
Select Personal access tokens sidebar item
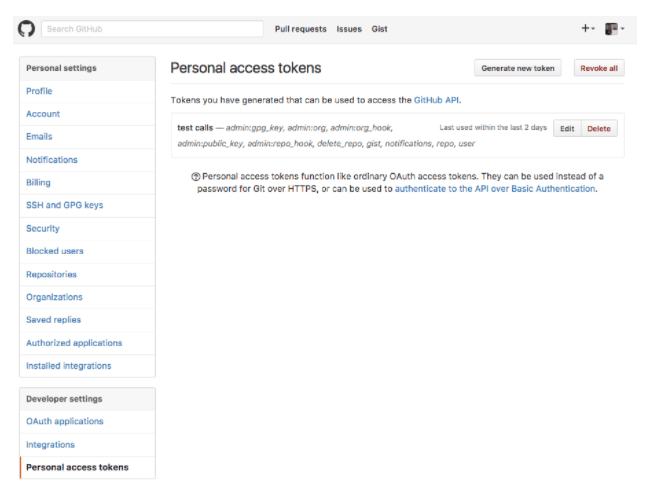point(87,467)
